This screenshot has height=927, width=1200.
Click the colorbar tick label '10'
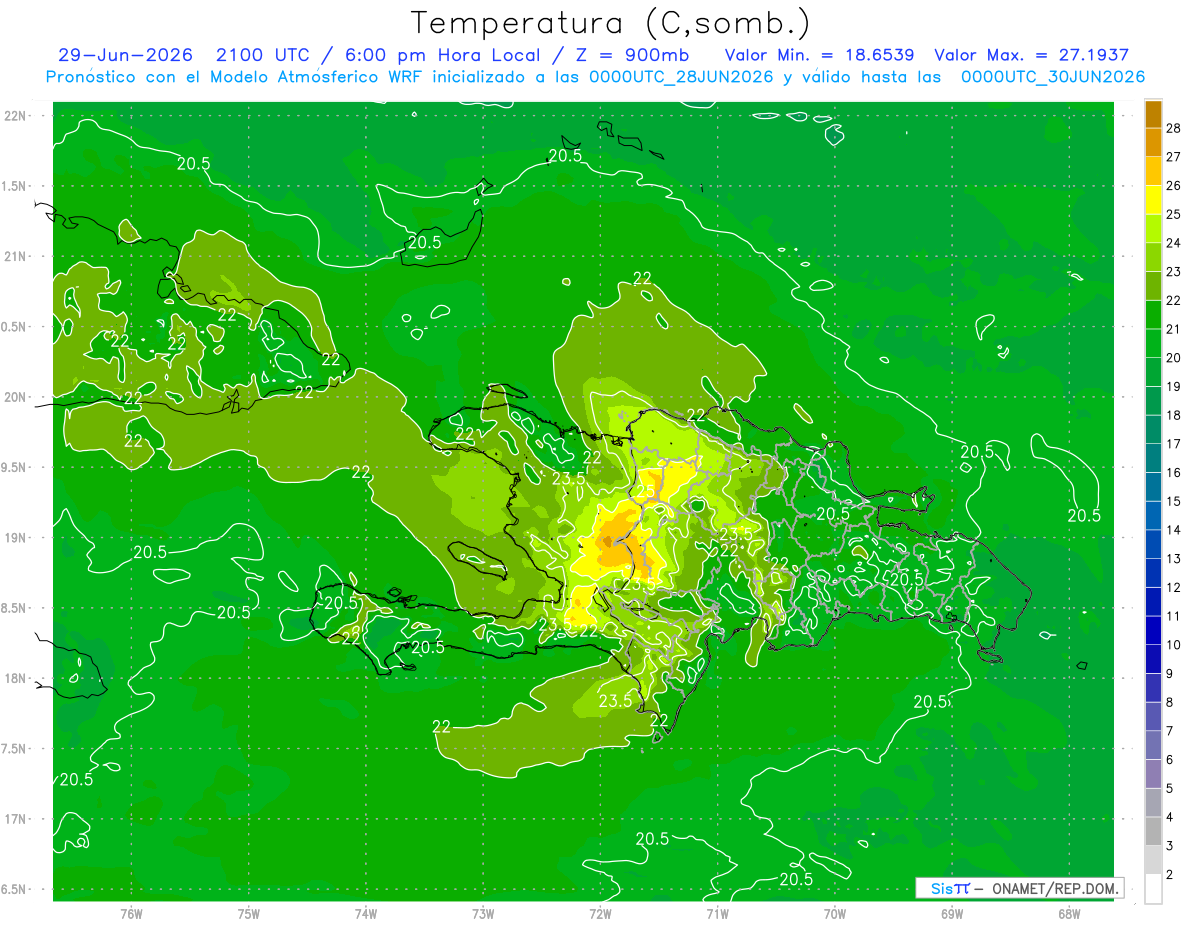tap(1174, 645)
